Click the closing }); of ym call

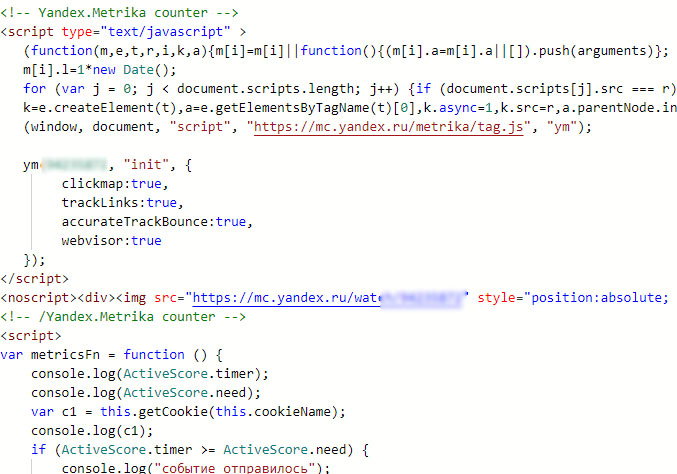[x=35, y=260]
